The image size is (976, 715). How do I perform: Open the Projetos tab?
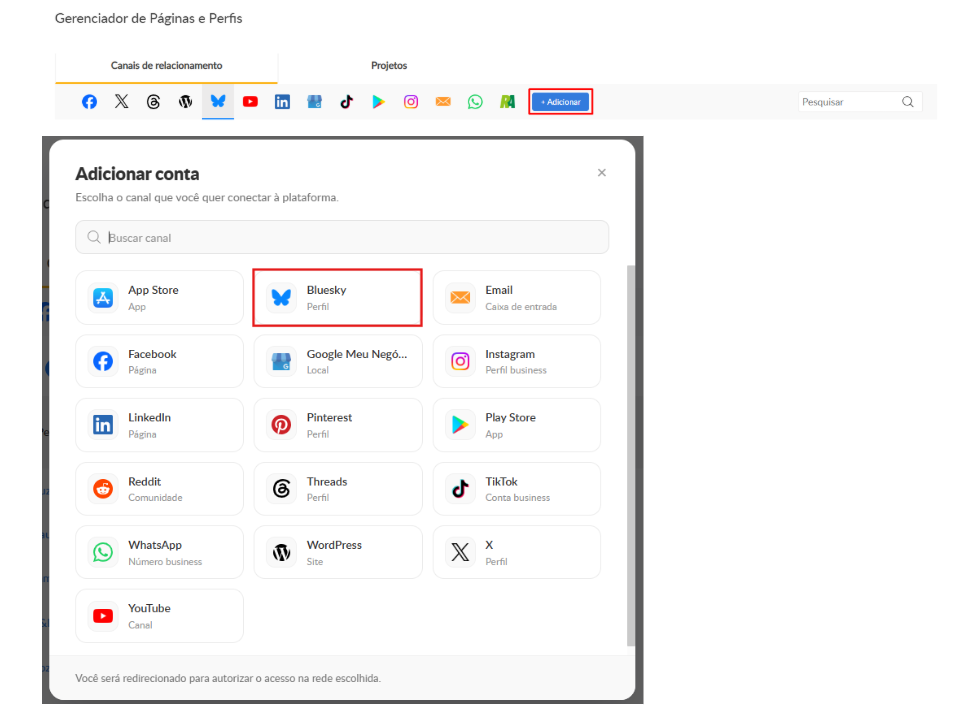[x=389, y=66]
